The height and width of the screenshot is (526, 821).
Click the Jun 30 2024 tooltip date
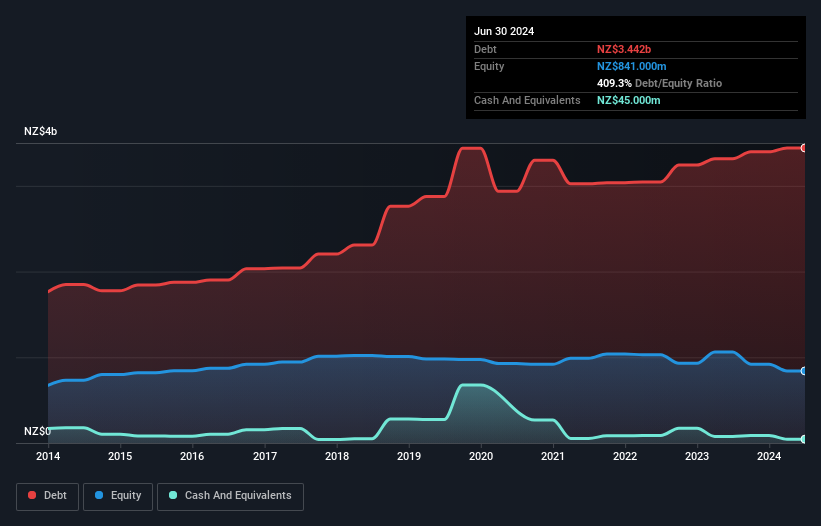[x=504, y=31]
